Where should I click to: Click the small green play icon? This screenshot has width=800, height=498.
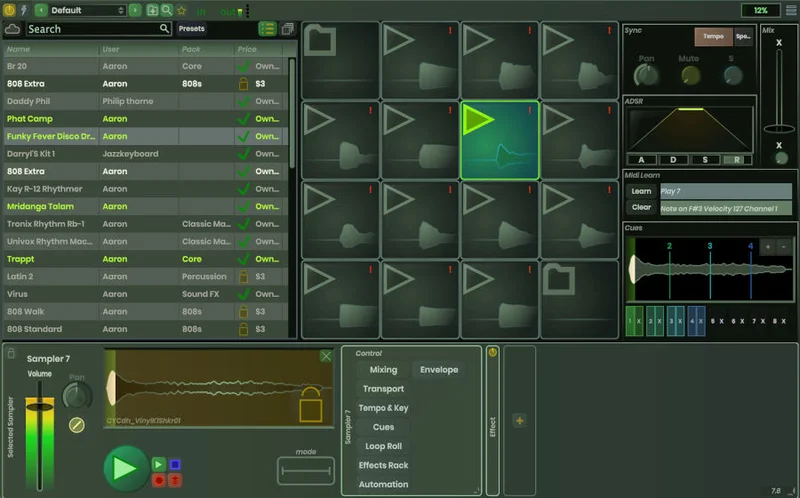click(159, 464)
